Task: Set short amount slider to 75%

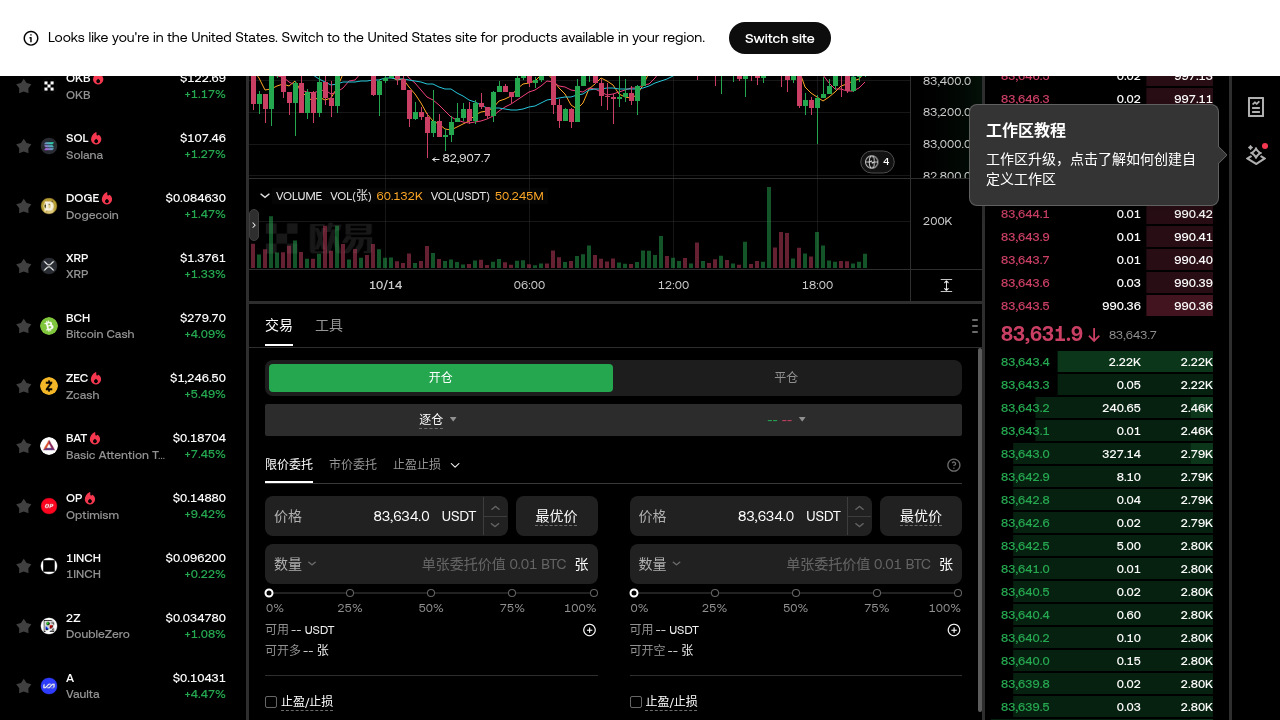Action: click(877, 593)
